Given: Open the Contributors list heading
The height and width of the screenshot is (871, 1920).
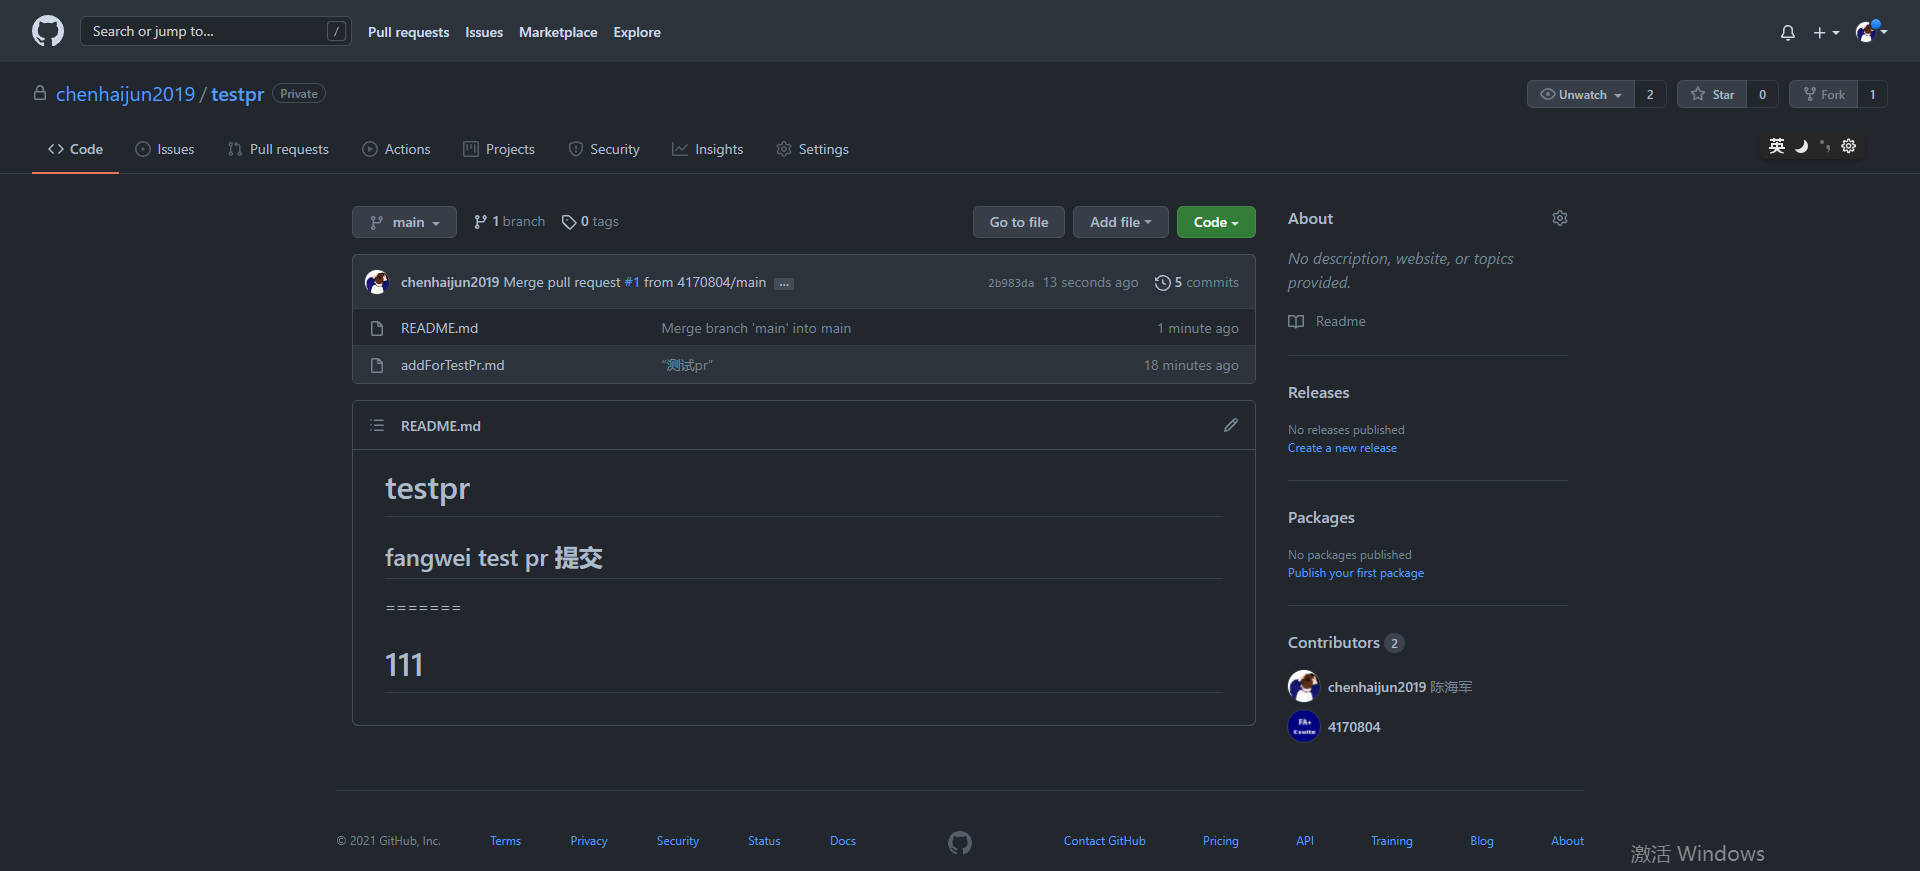Looking at the screenshot, I should 1346,643.
